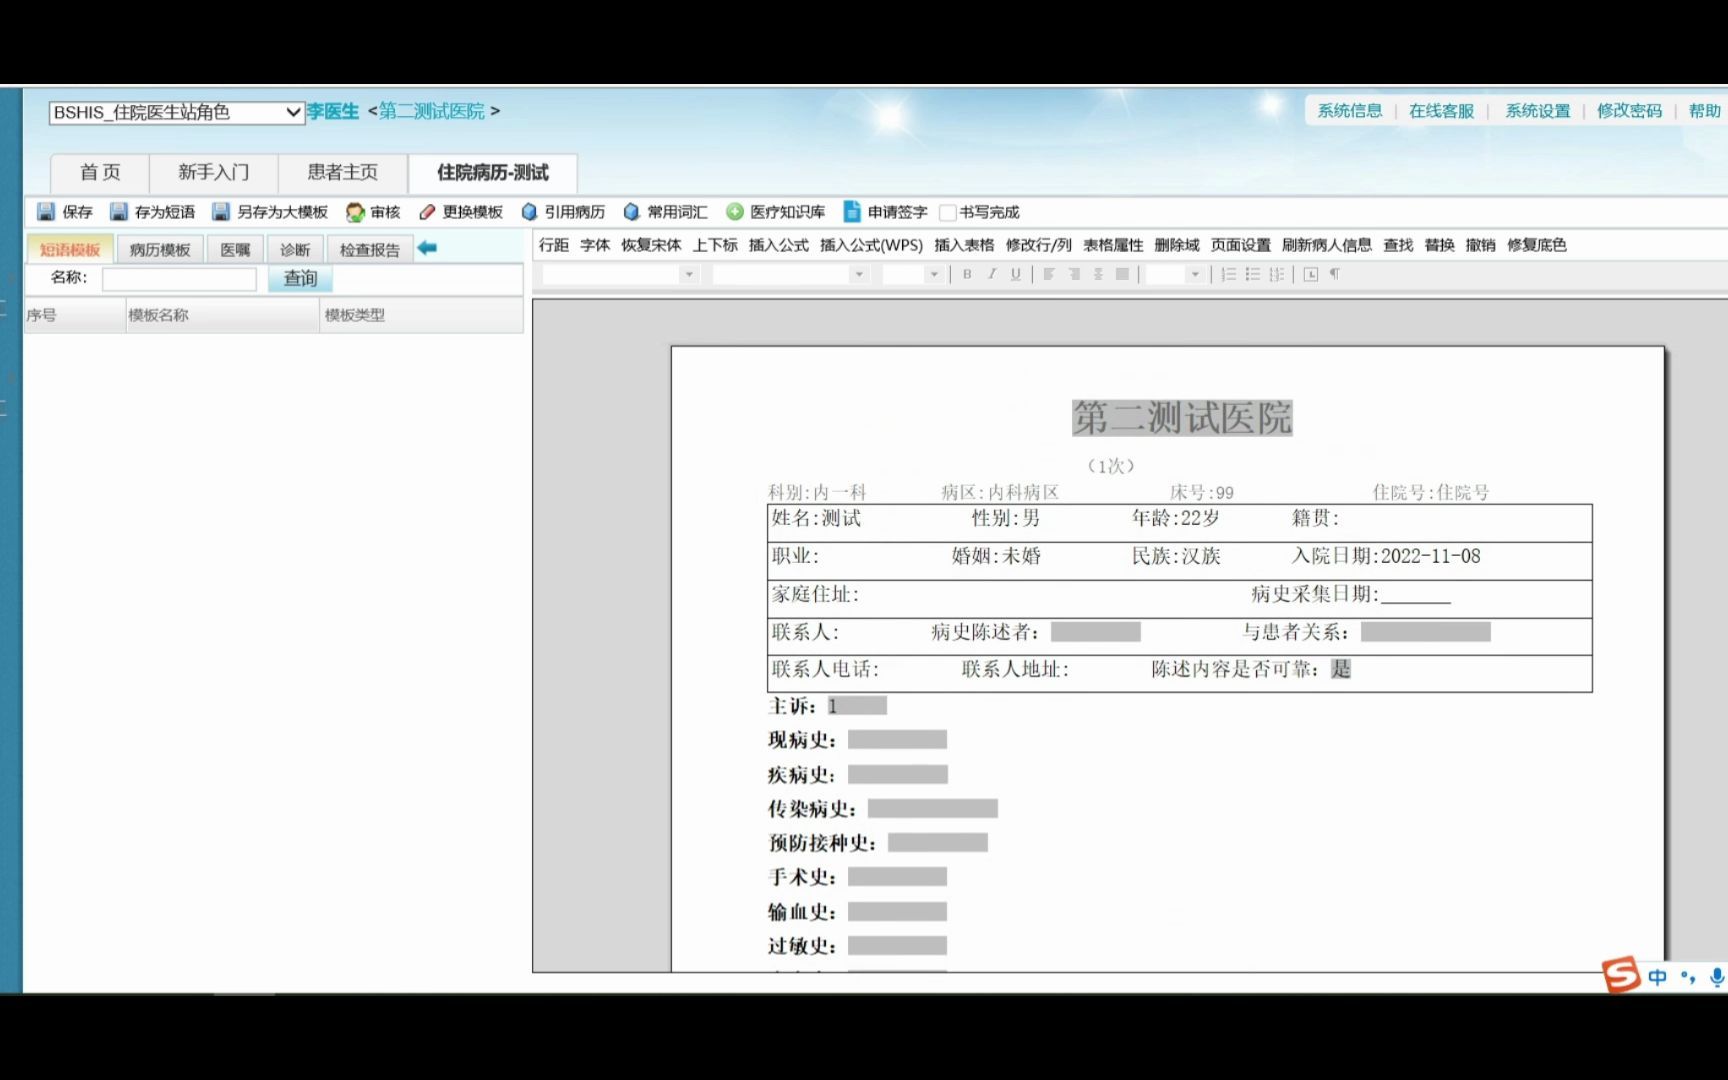The height and width of the screenshot is (1080, 1728).
Task: Switch to the 新手入门 tab
Action: pos(214,172)
